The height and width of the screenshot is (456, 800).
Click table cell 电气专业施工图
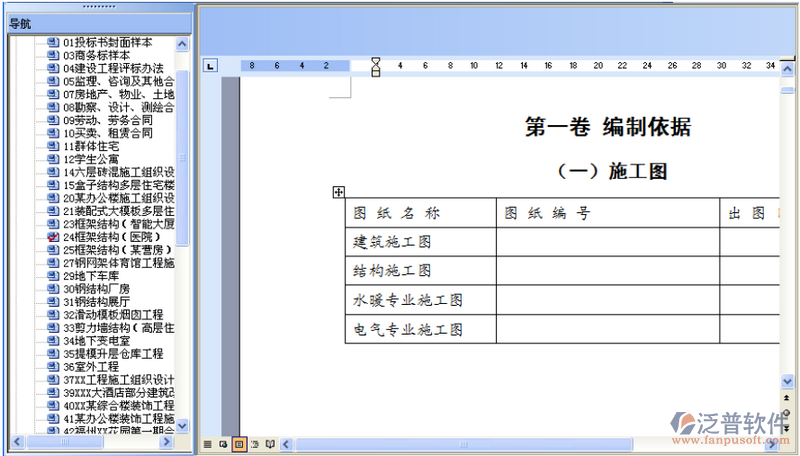coord(421,329)
